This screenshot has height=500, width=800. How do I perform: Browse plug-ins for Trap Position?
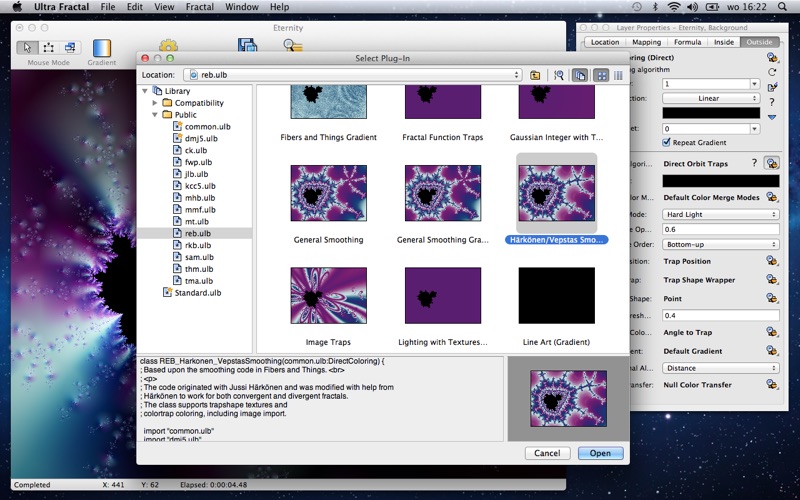click(772, 261)
